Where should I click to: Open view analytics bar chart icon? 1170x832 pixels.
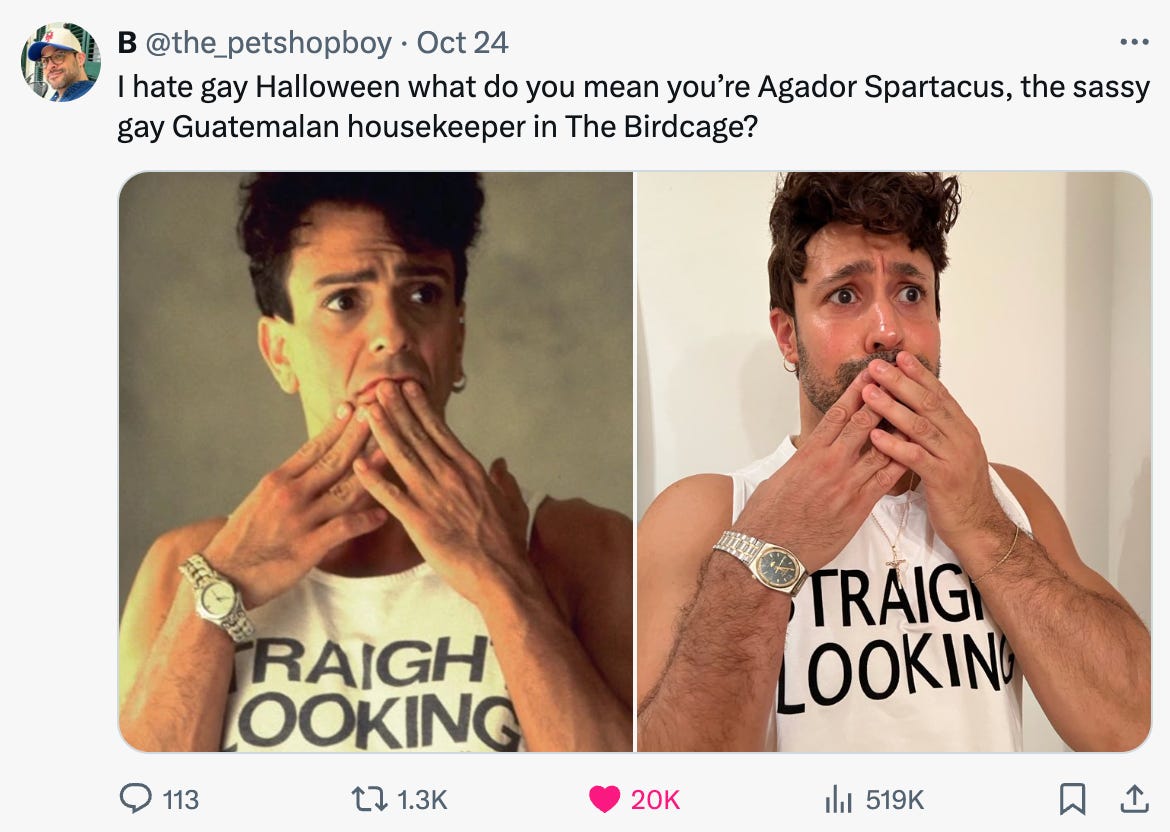coord(839,799)
